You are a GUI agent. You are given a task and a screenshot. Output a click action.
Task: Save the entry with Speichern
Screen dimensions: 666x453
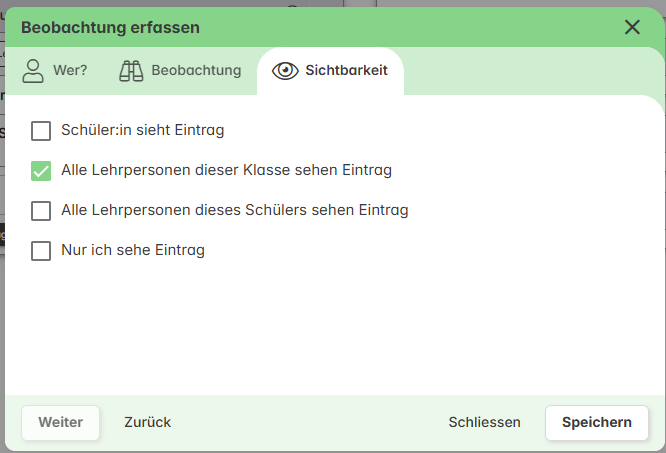[x=597, y=422]
